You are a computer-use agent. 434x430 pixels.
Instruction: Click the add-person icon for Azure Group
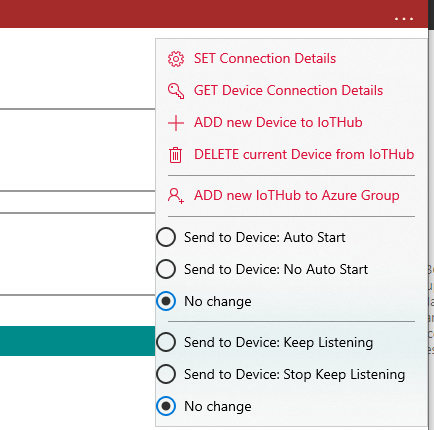176,196
